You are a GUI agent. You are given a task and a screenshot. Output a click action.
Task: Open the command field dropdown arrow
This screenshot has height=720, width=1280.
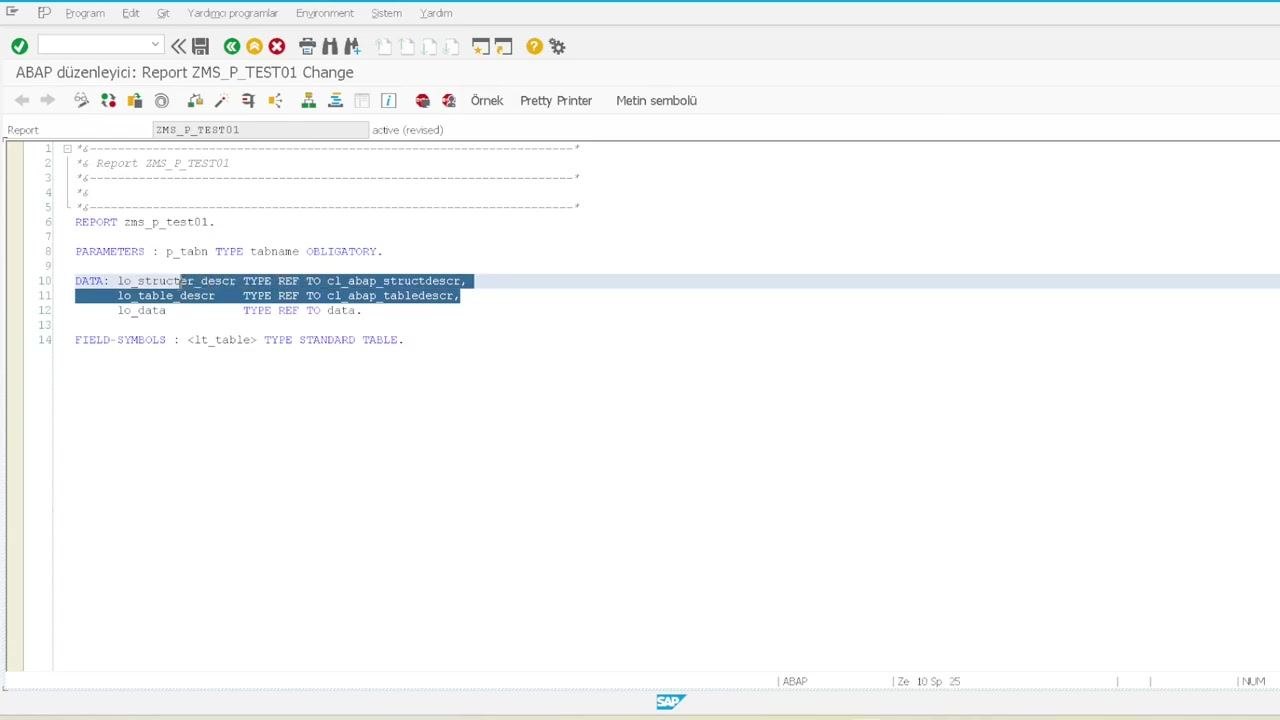(155, 45)
